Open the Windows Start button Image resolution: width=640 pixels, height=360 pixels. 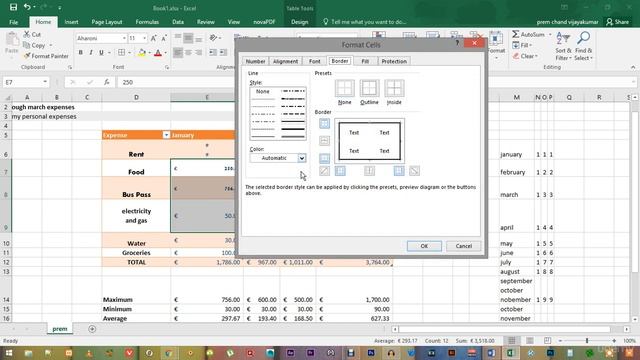coord(8,353)
